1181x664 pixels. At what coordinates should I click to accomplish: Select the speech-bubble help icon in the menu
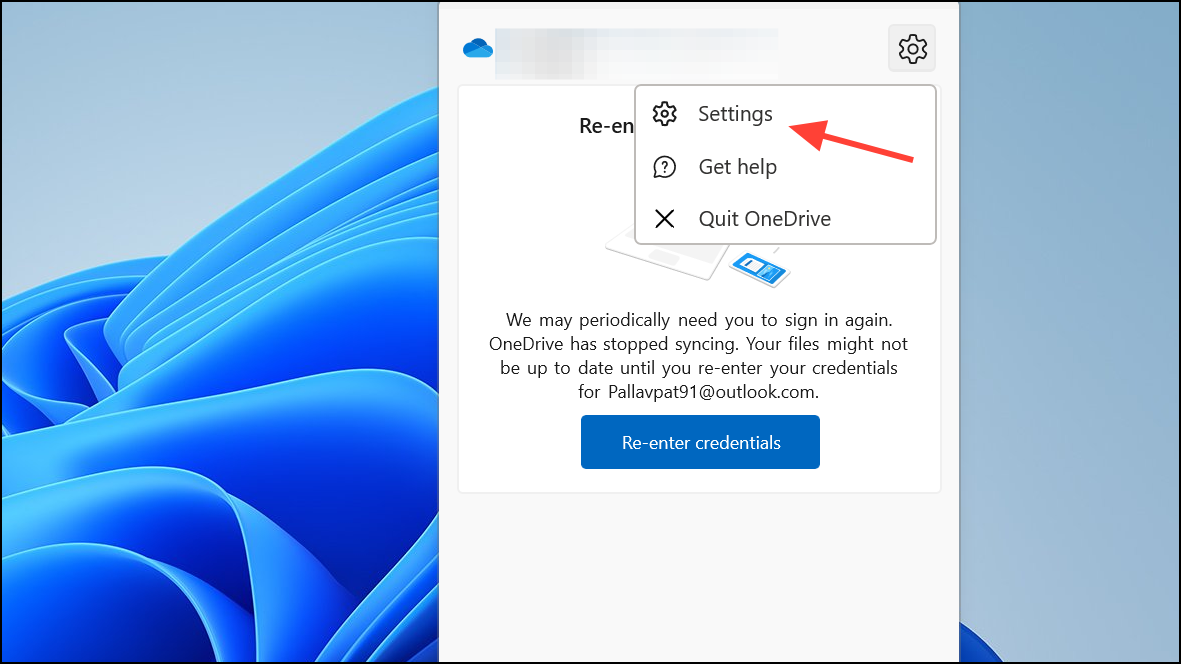click(664, 166)
